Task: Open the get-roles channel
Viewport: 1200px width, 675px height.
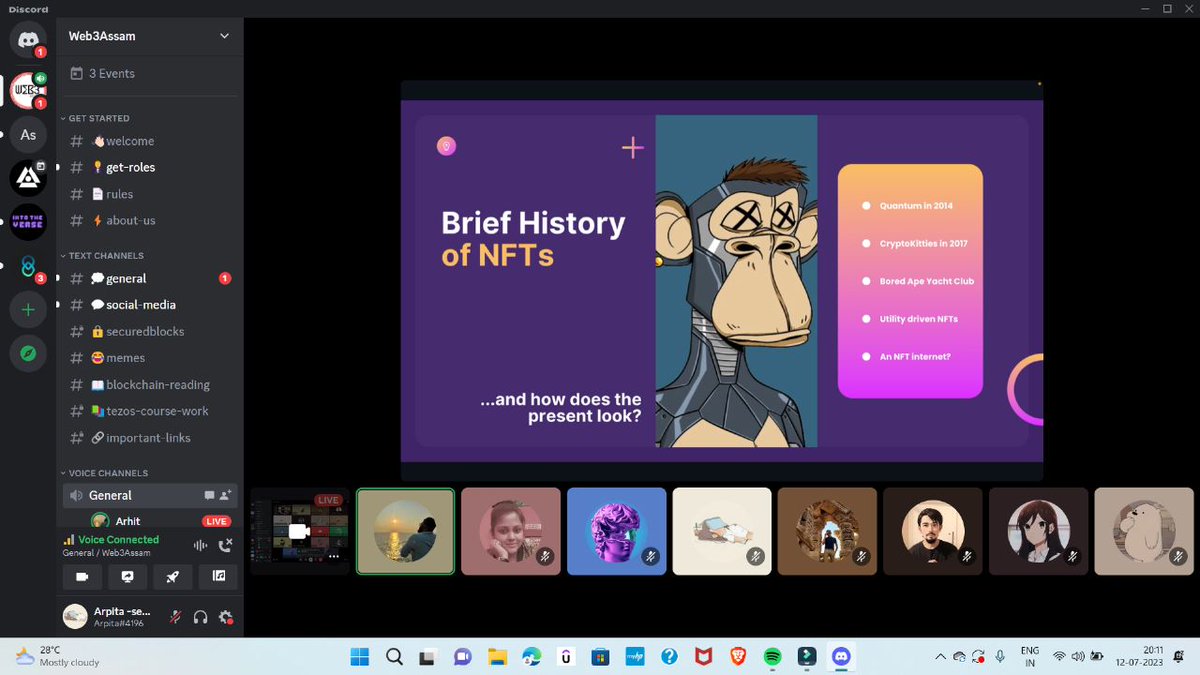Action: [x=150, y=168]
